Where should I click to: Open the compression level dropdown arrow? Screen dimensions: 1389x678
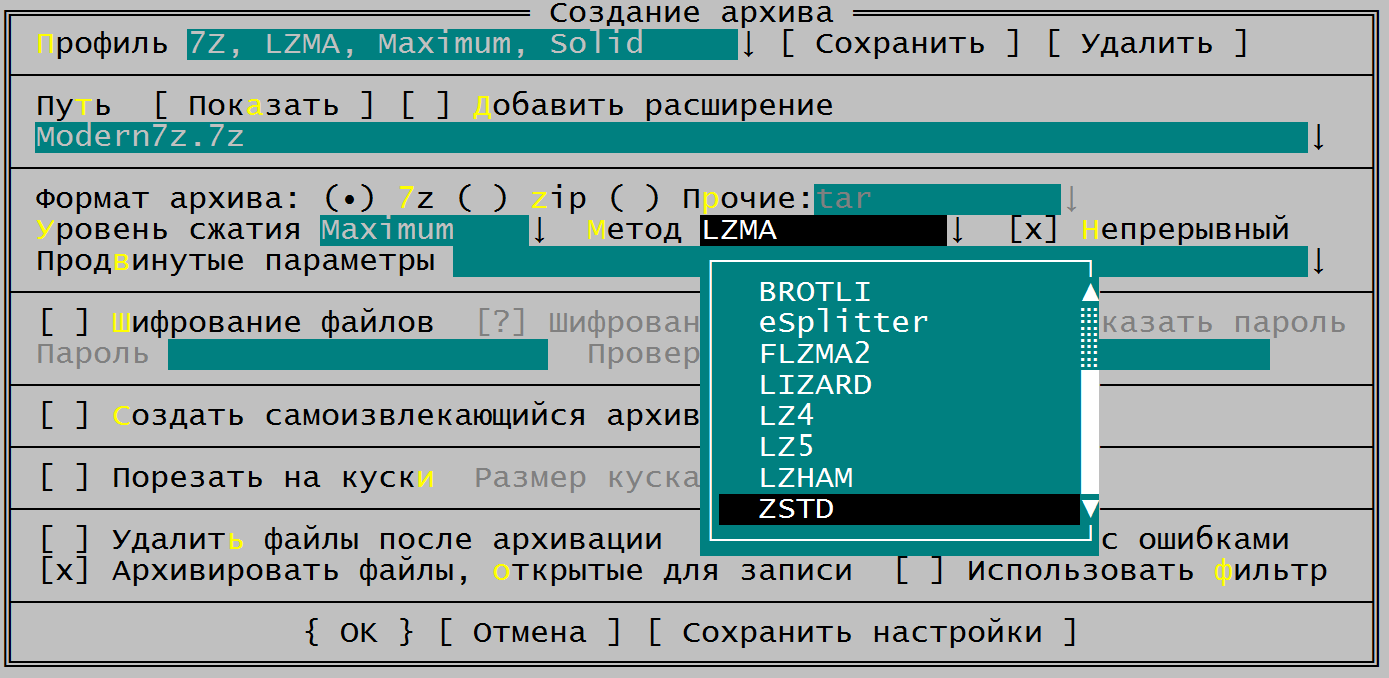pos(539,230)
